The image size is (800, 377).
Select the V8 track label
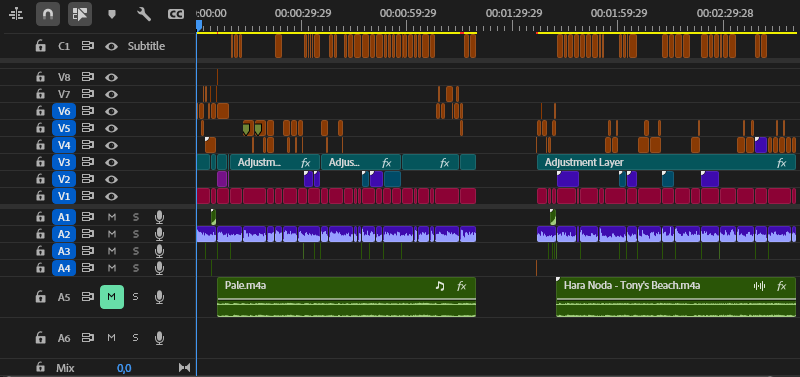(x=64, y=78)
